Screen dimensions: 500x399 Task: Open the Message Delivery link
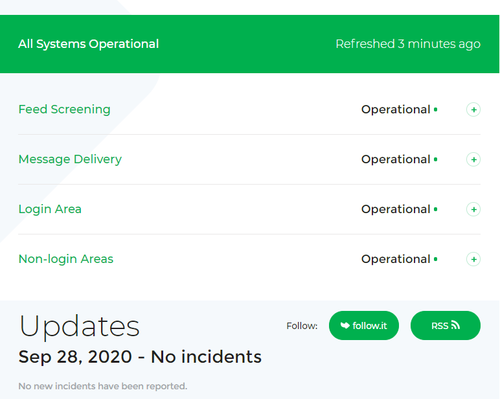(70, 159)
